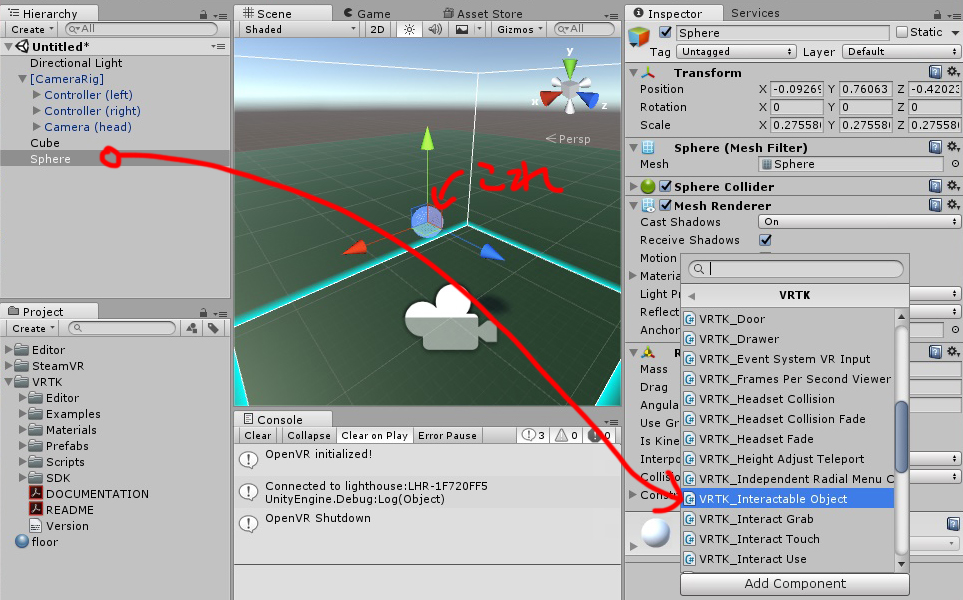Switch to the Game tab
This screenshot has width=963, height=600.
pos(371,12)
